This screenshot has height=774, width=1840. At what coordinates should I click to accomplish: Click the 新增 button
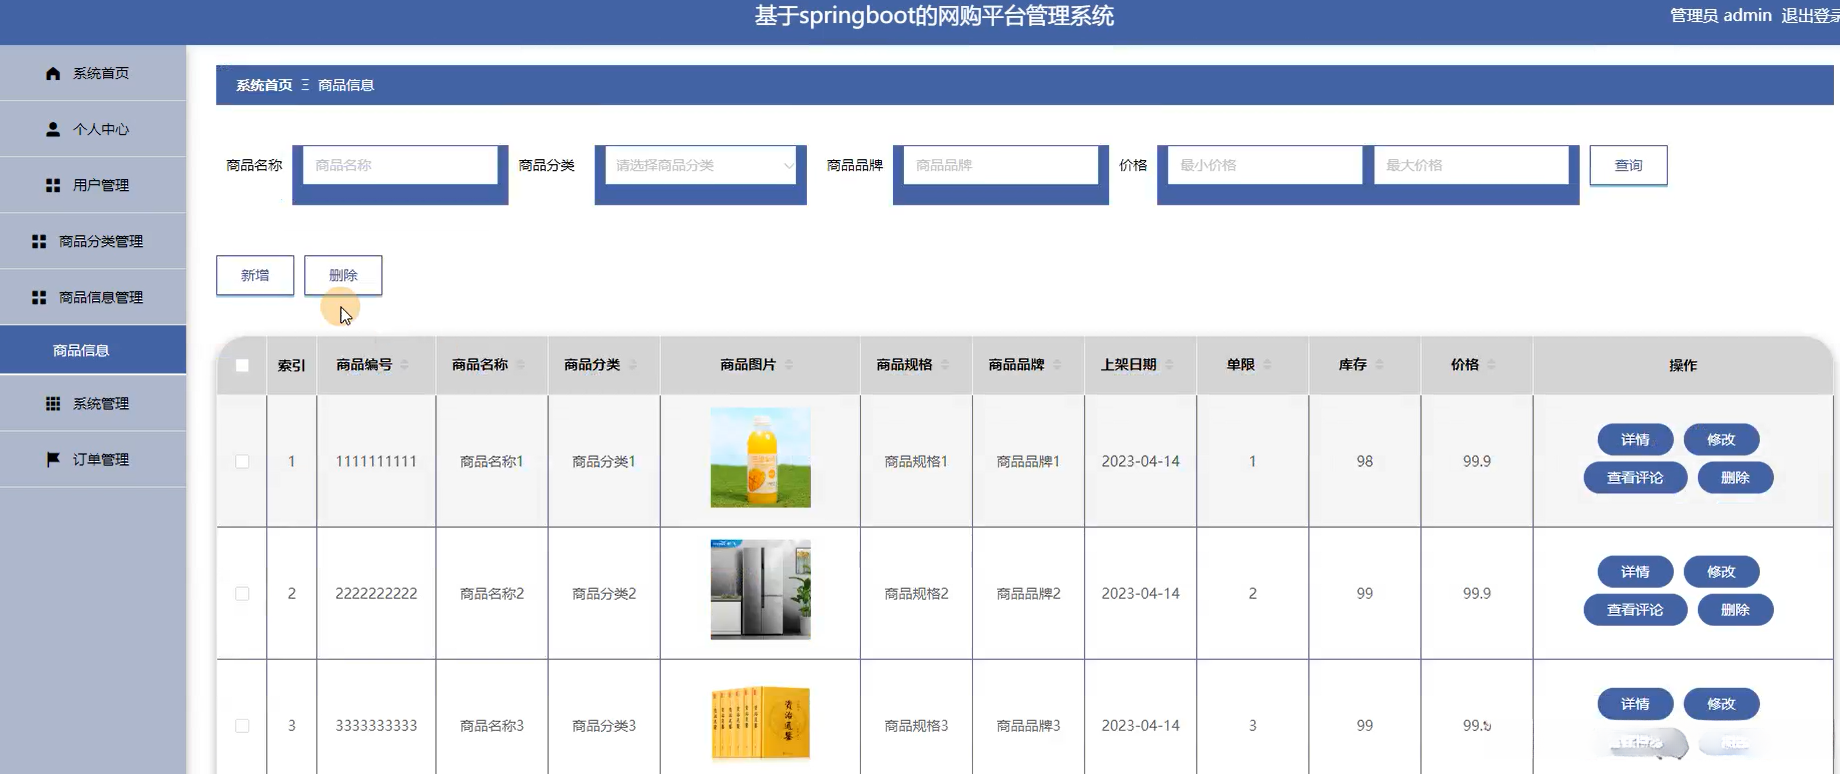click(x=255, y=275)
